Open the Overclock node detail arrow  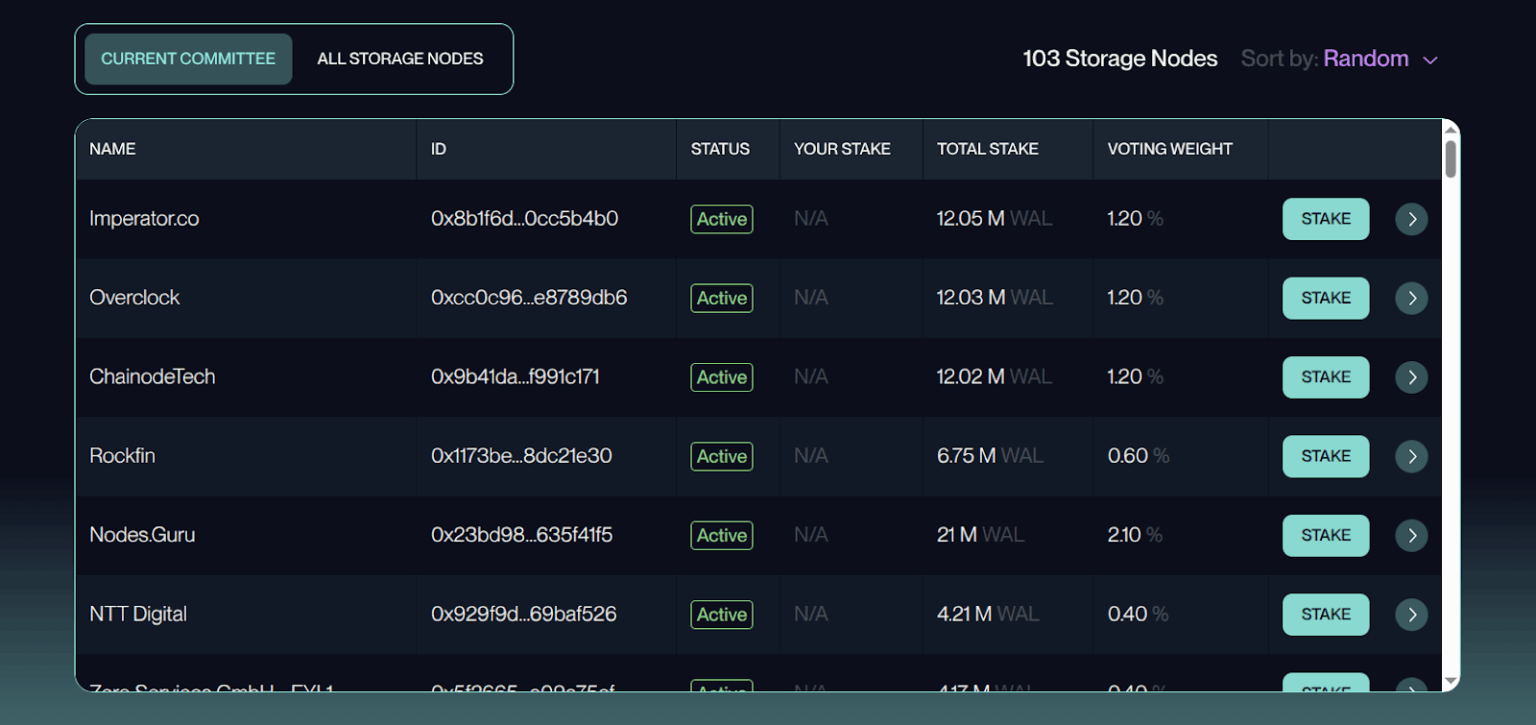pos(1411,298)
